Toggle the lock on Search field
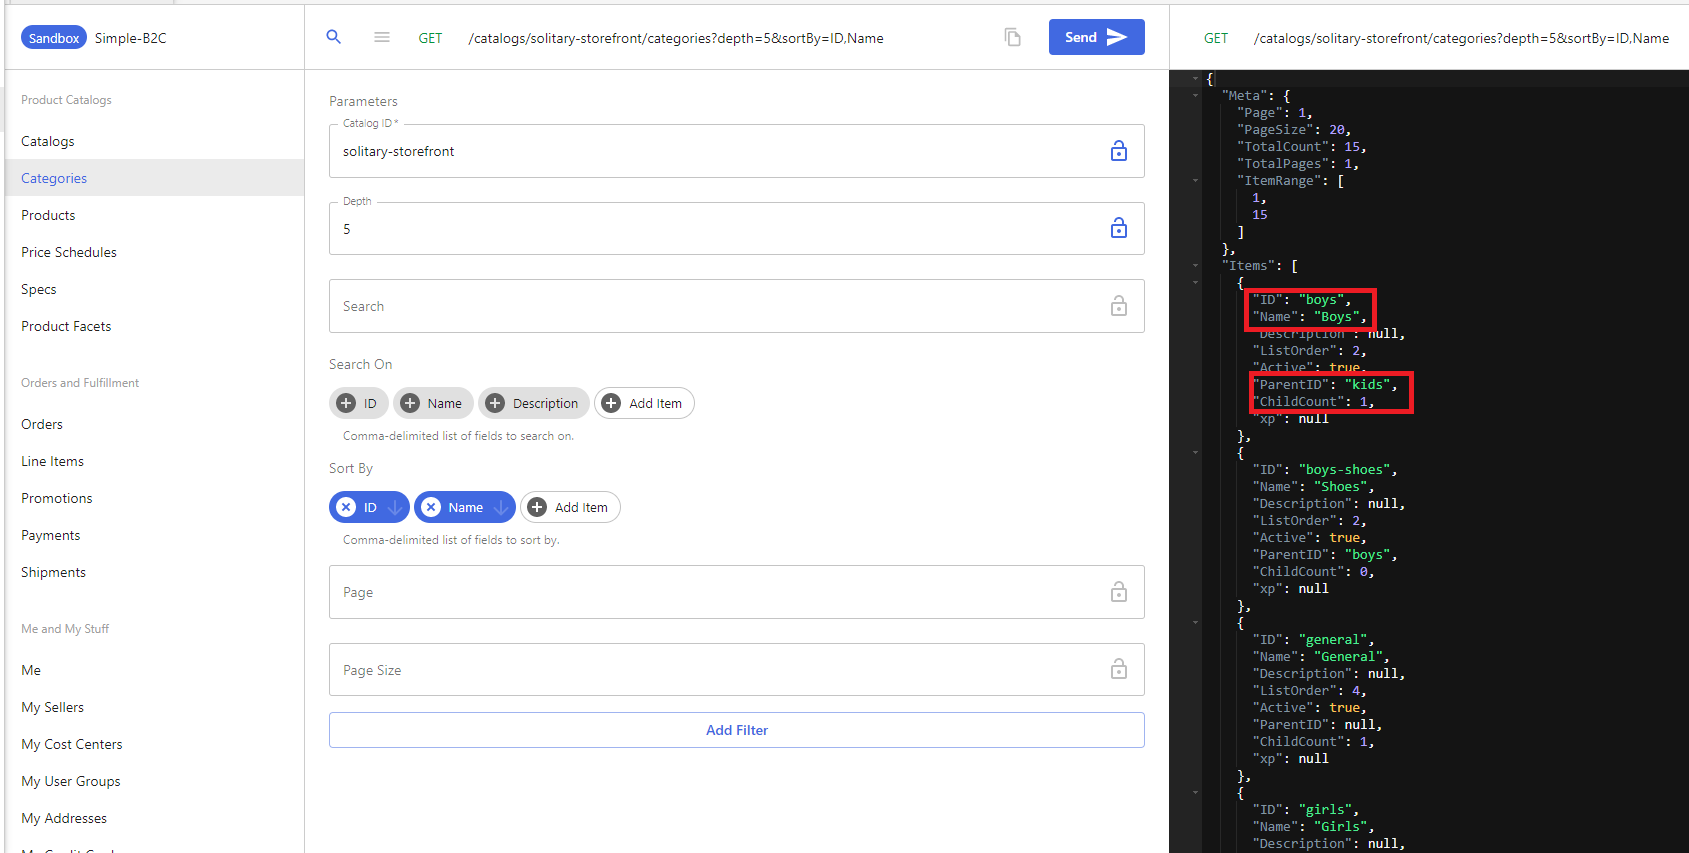Screen dimensions: 1689x853 coord(1119,306)
